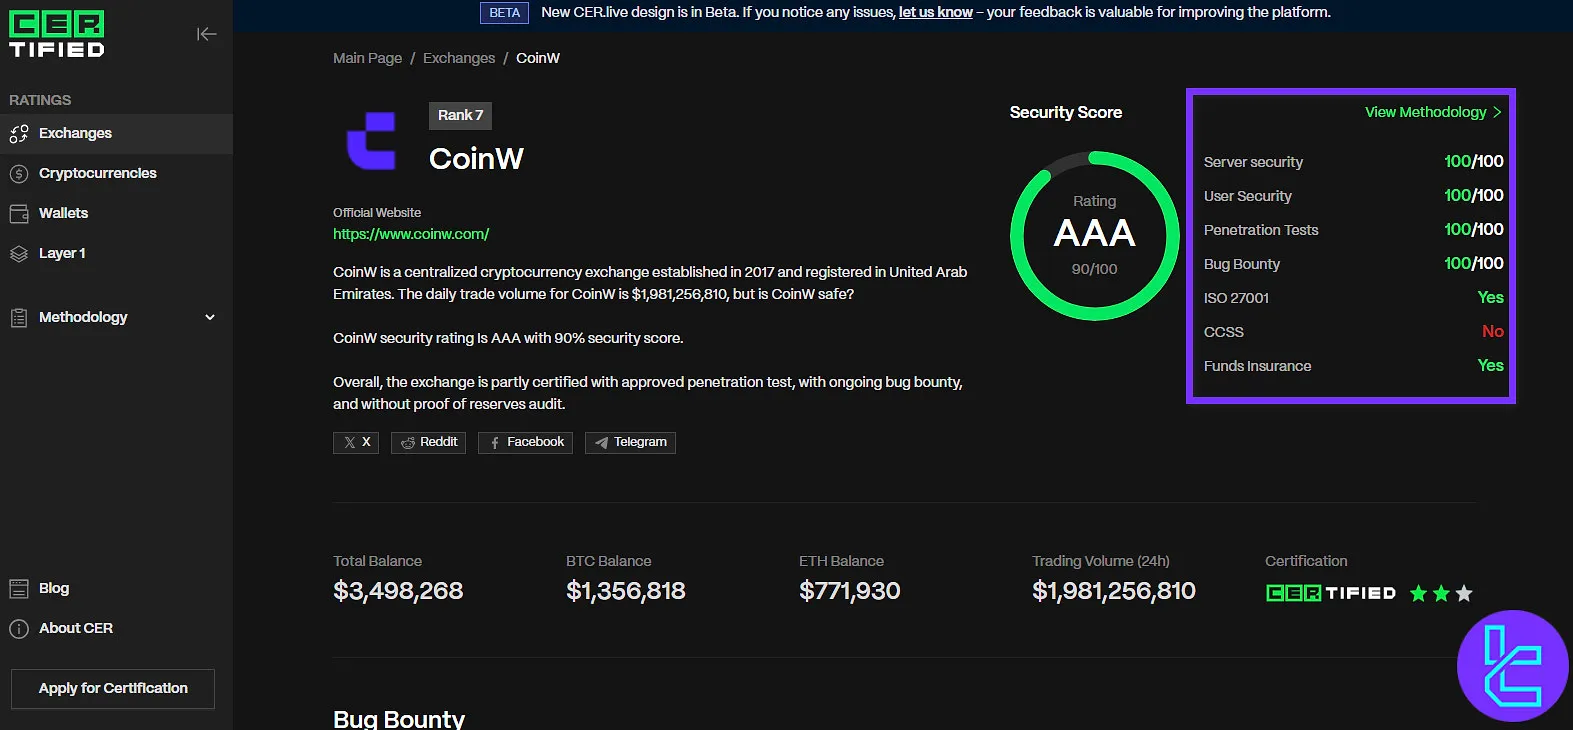Image resolution: width=1573 pixels, height=730 pixels.
Task: Click the Apply for Certification button
Action: pyautogui.click(x=113, y=688)
